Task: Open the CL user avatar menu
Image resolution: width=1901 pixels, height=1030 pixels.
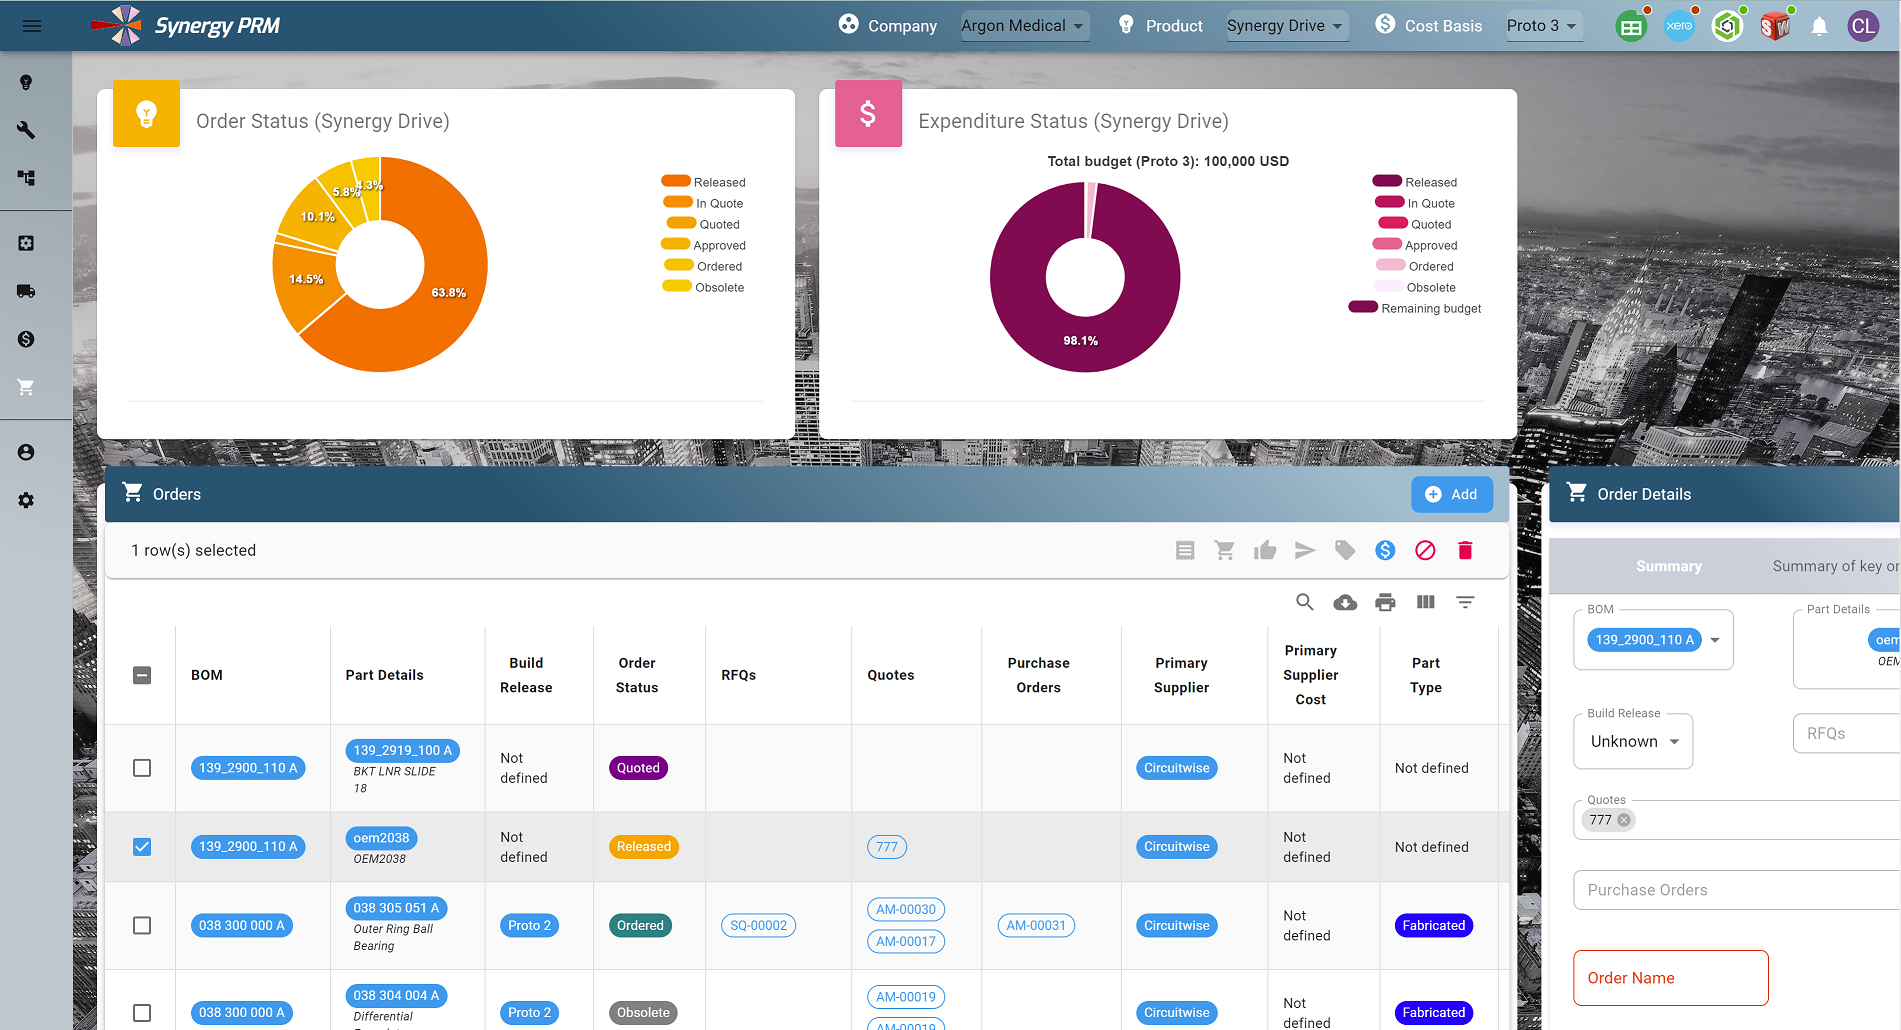Action: [x=1863, y=26]
